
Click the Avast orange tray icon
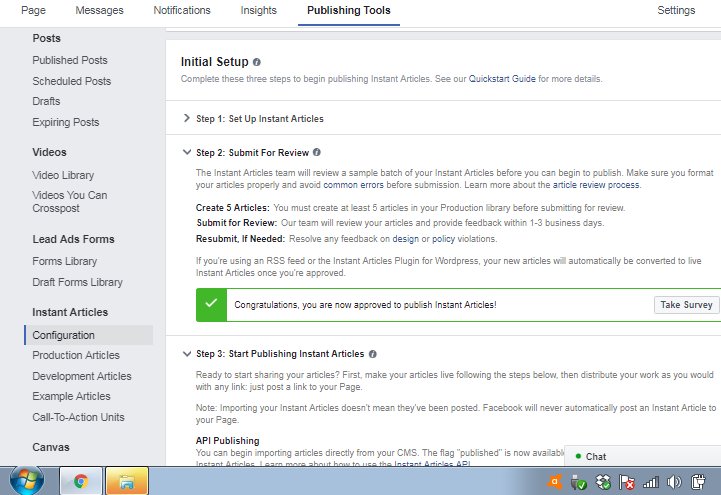click(555, 482)
